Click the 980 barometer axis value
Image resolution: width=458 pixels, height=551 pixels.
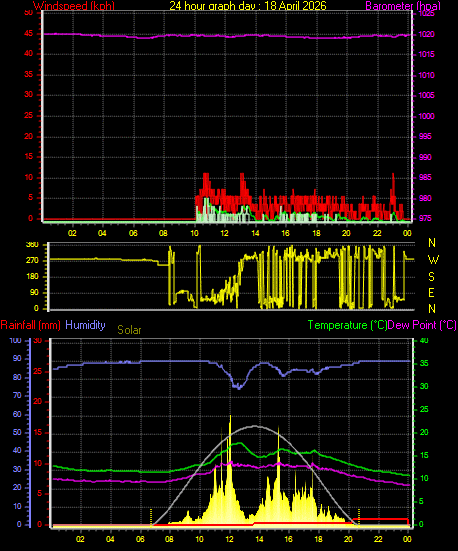tap(425, 198)
